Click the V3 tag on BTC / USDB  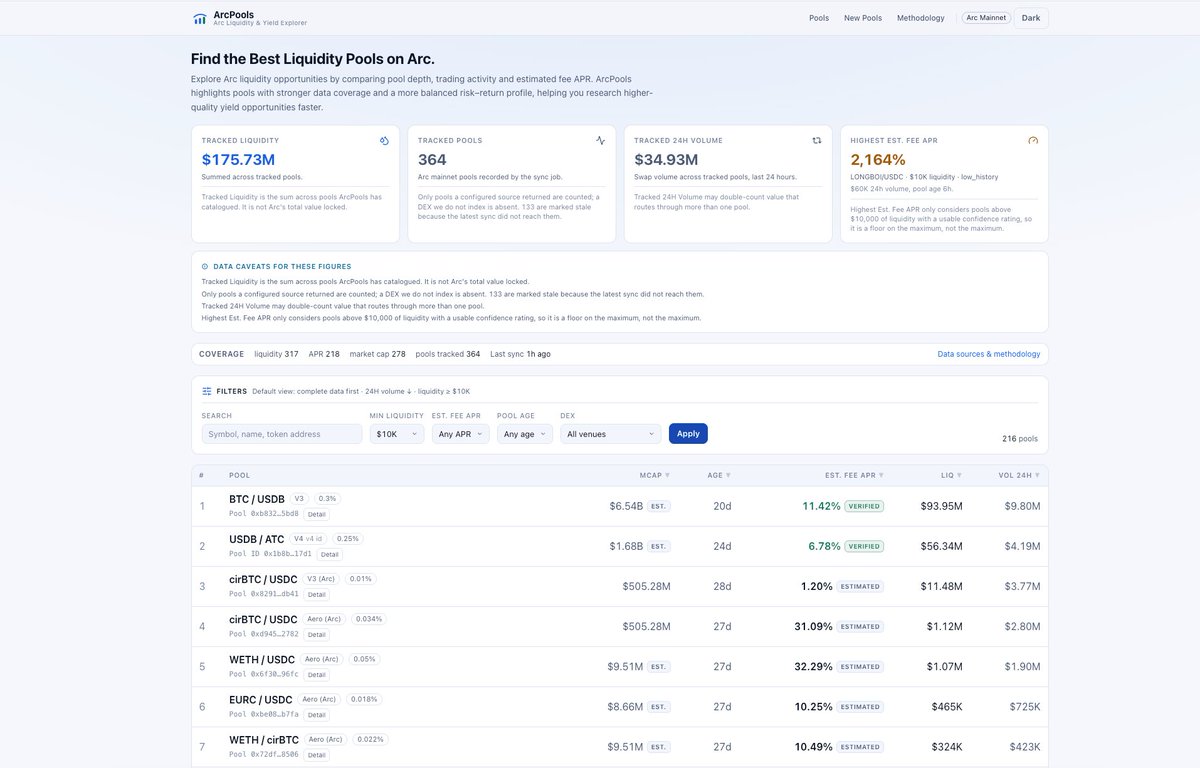tap(299, 498)
